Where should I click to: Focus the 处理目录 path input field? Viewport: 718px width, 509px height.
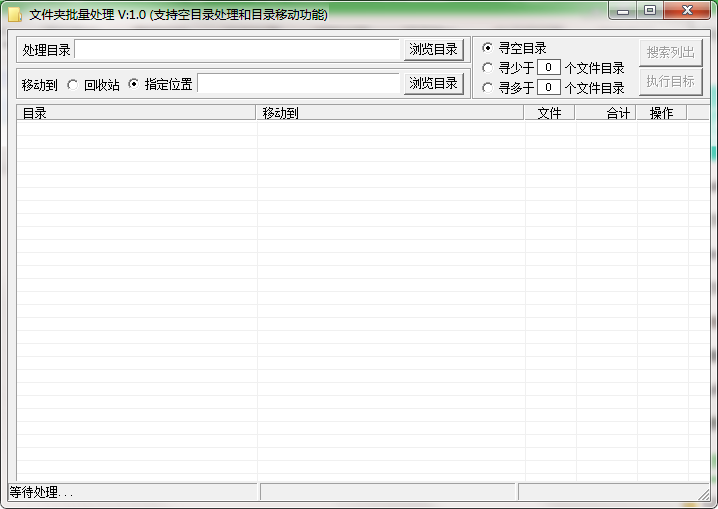coord(237,49)
